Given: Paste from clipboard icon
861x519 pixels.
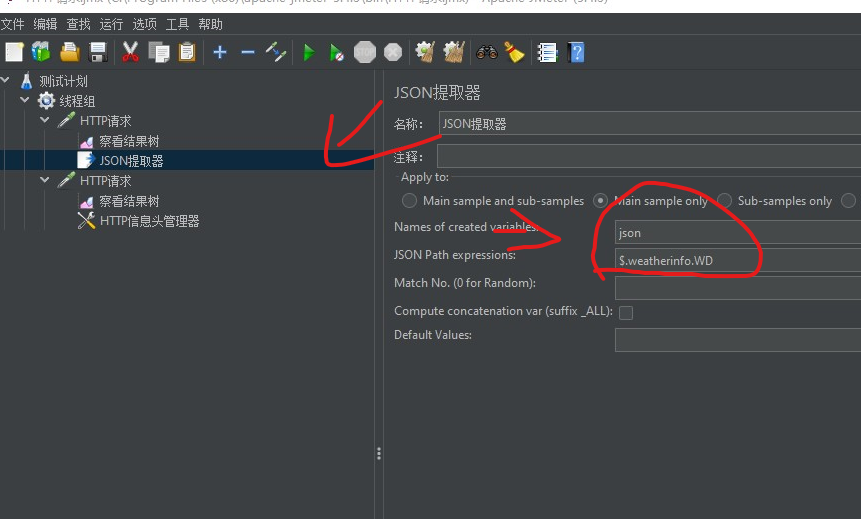Looking at the screenshot, I should (187, 53).
